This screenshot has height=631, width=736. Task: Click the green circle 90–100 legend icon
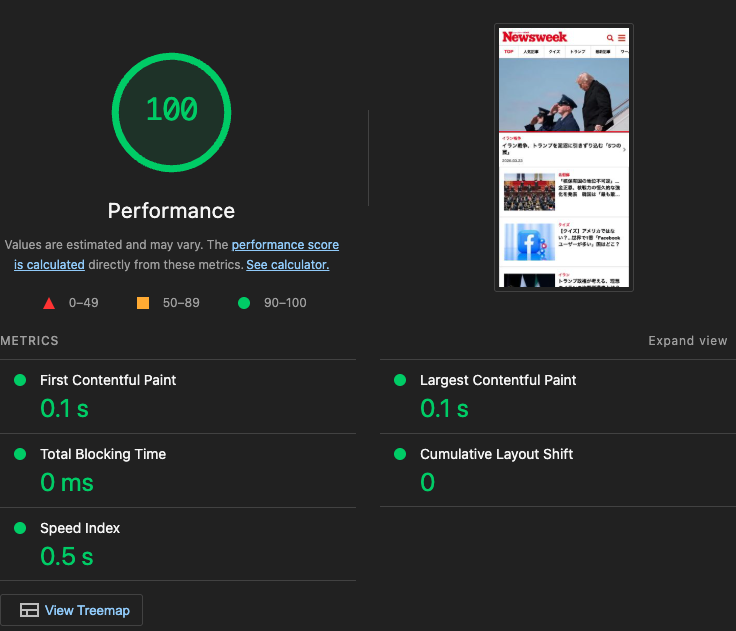pyautogui.click(x=243, y=303)
